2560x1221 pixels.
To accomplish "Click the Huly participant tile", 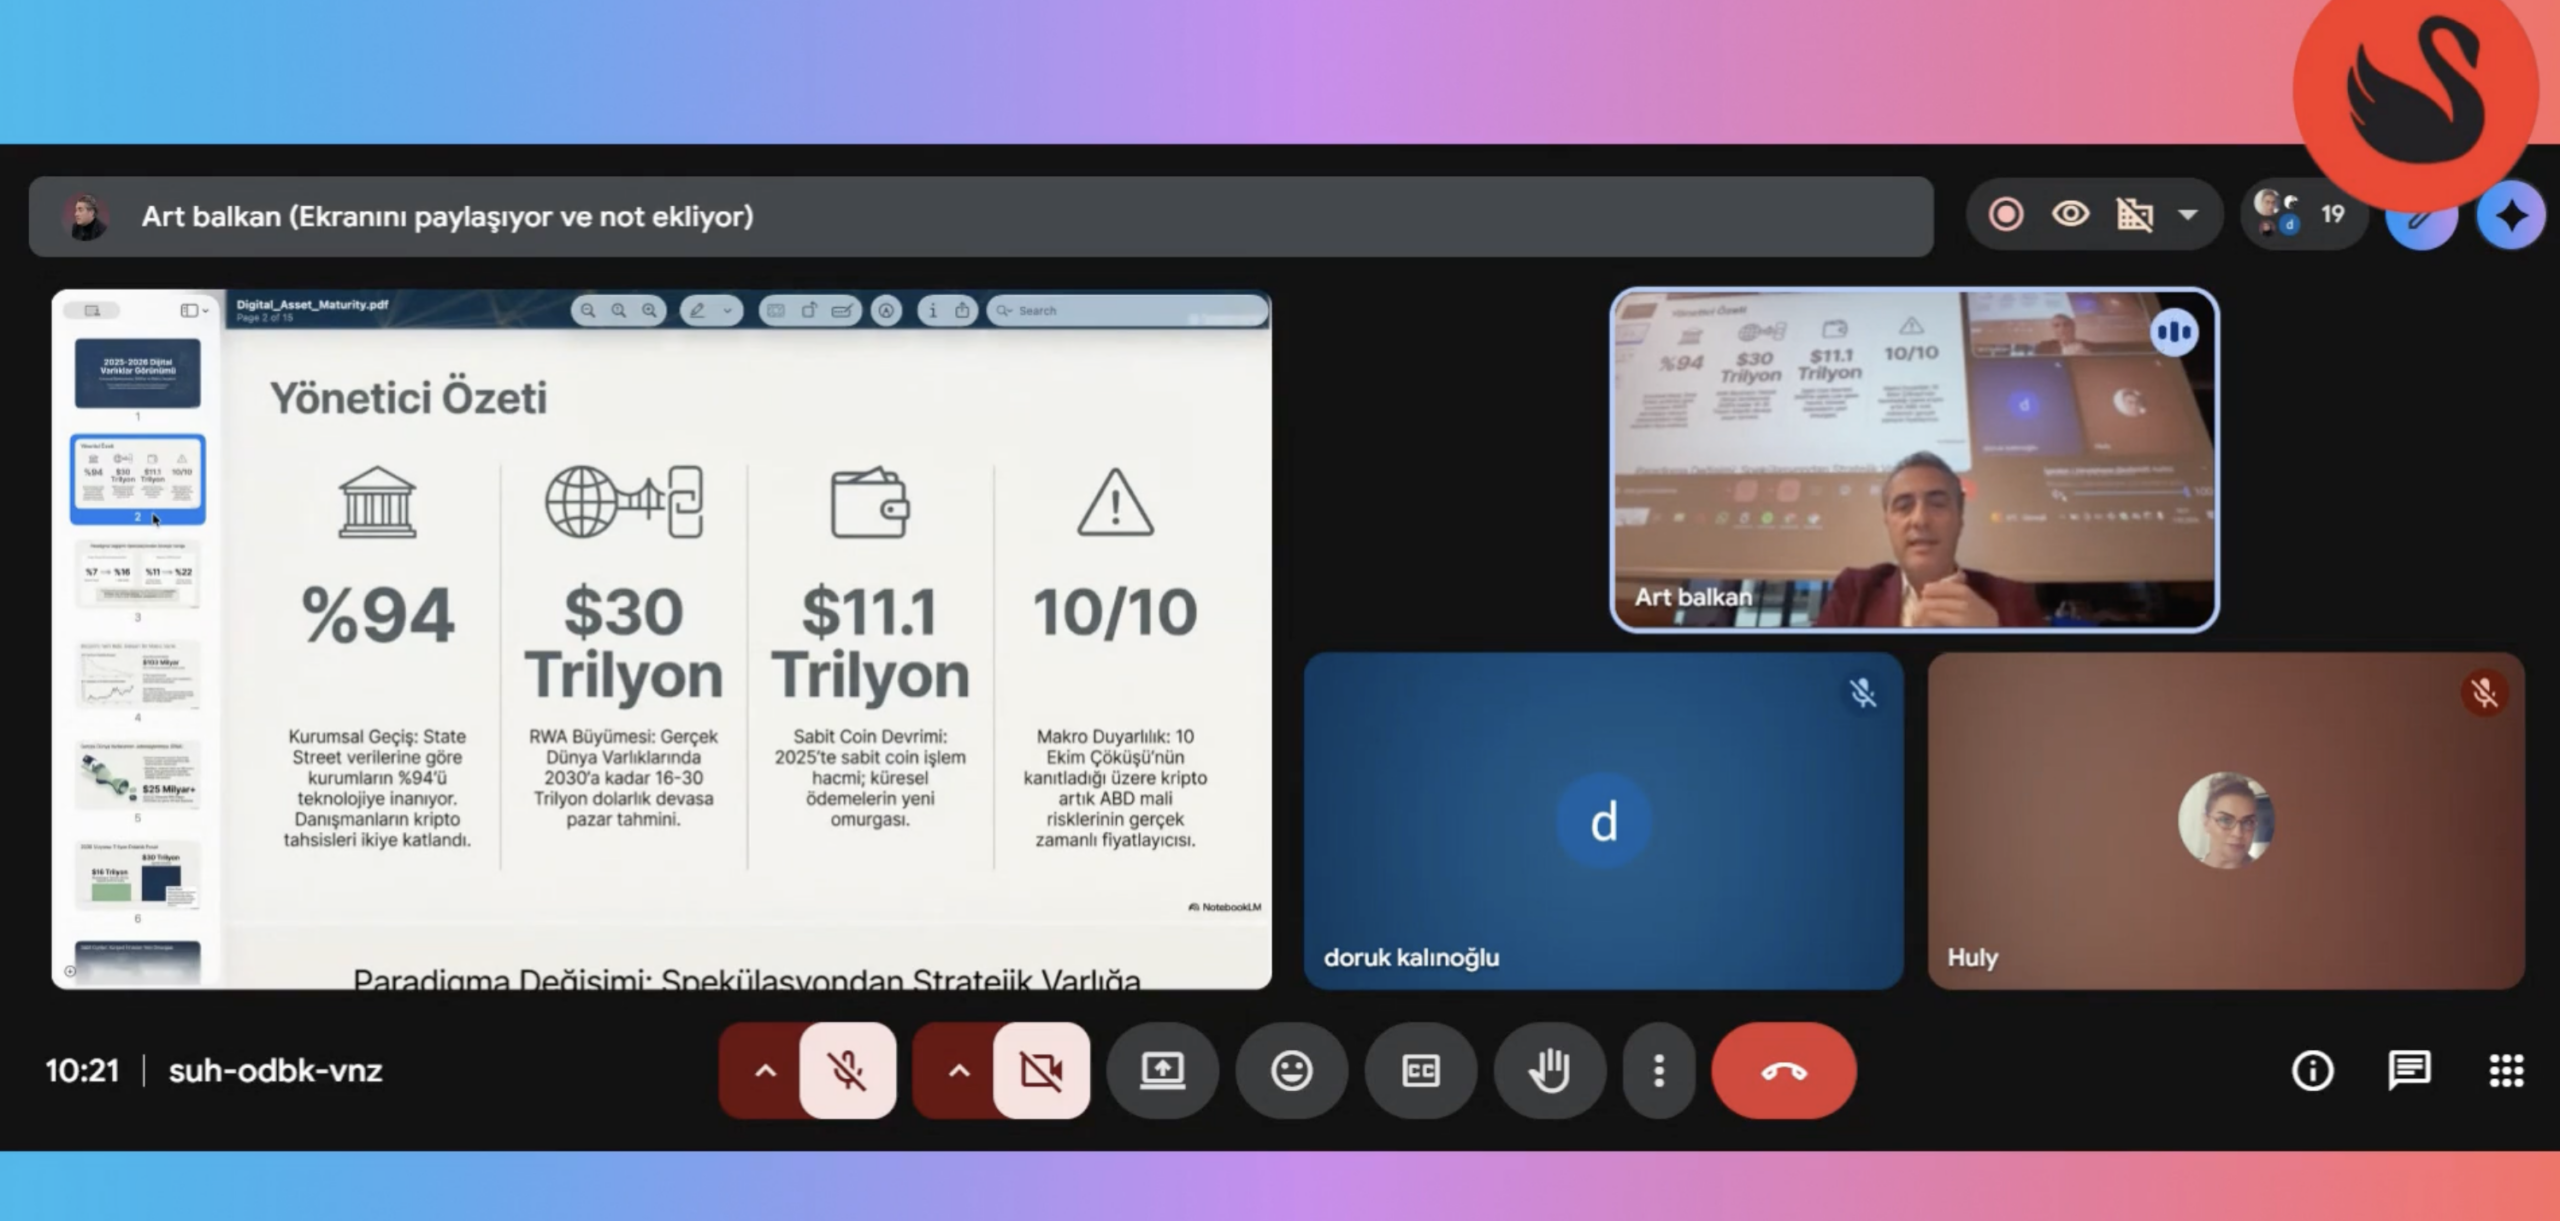I will 2225,821.
